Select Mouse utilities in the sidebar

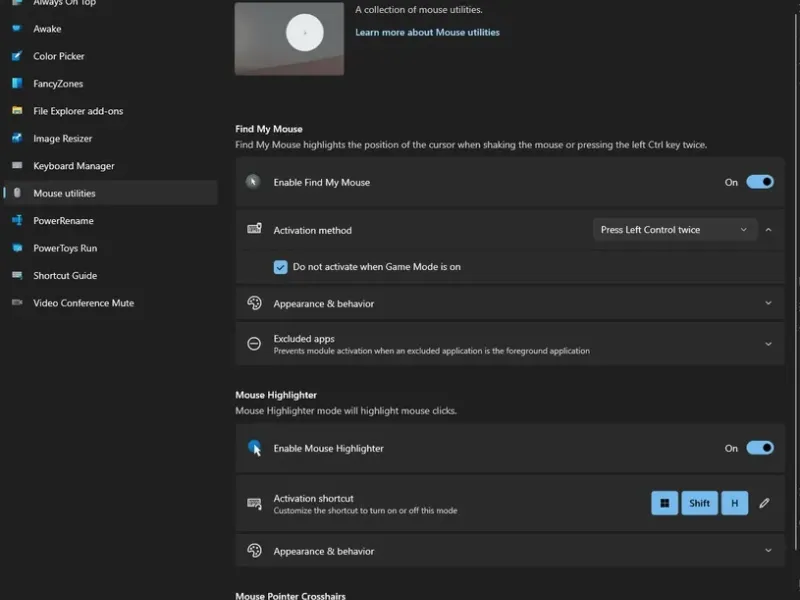click(x=111, y=193)
